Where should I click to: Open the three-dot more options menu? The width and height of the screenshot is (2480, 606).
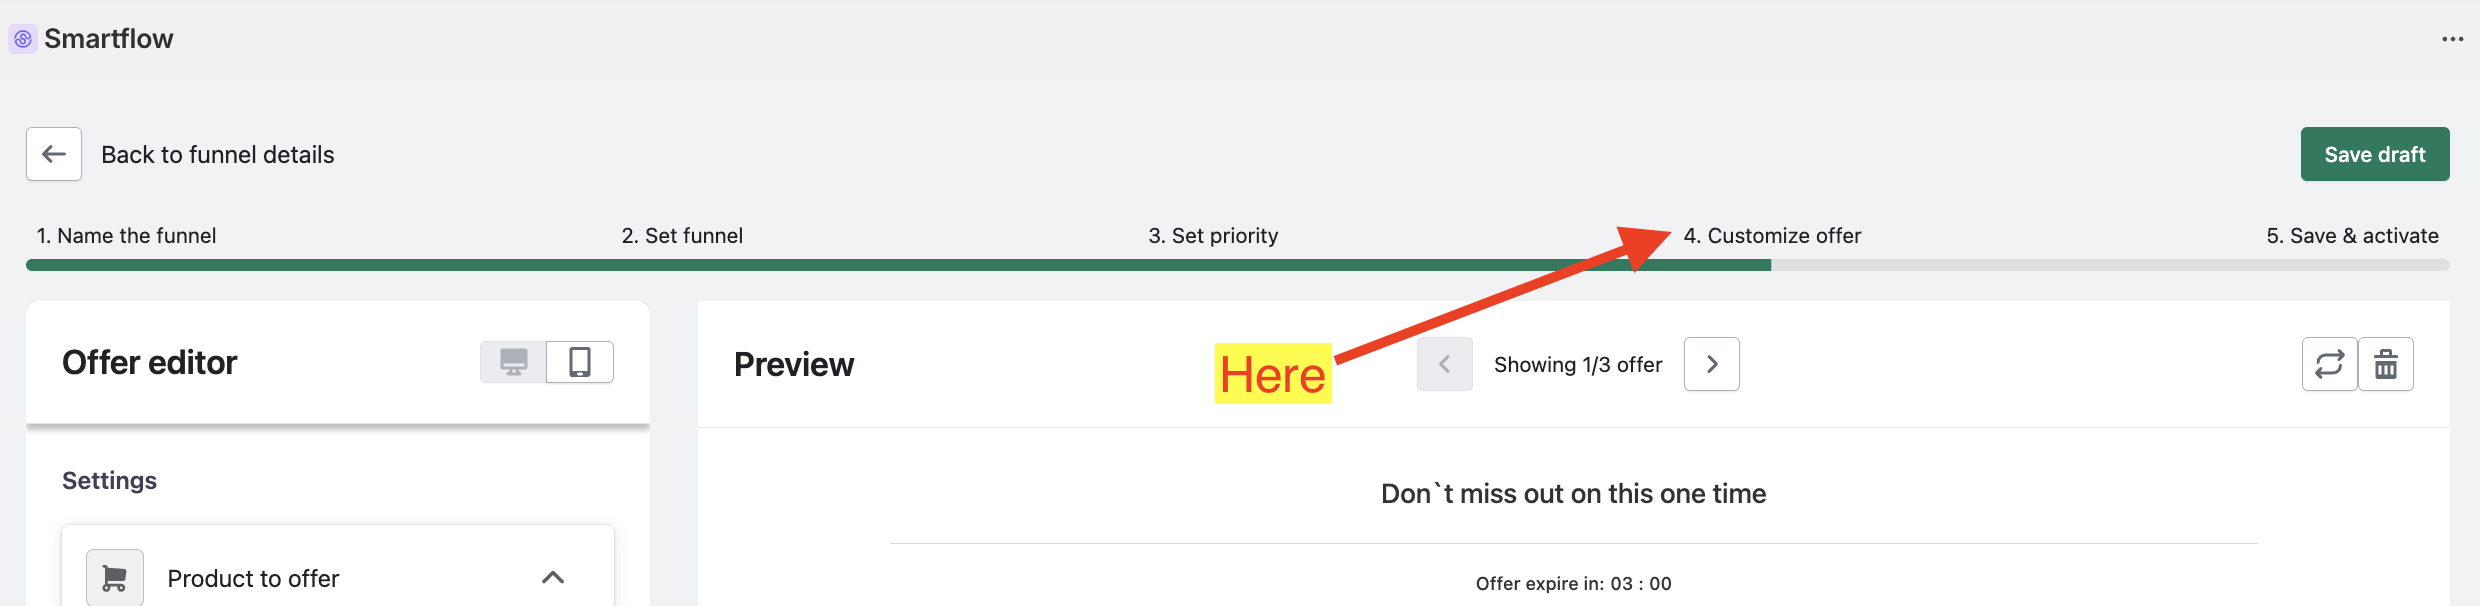(x=2452, y=39)
